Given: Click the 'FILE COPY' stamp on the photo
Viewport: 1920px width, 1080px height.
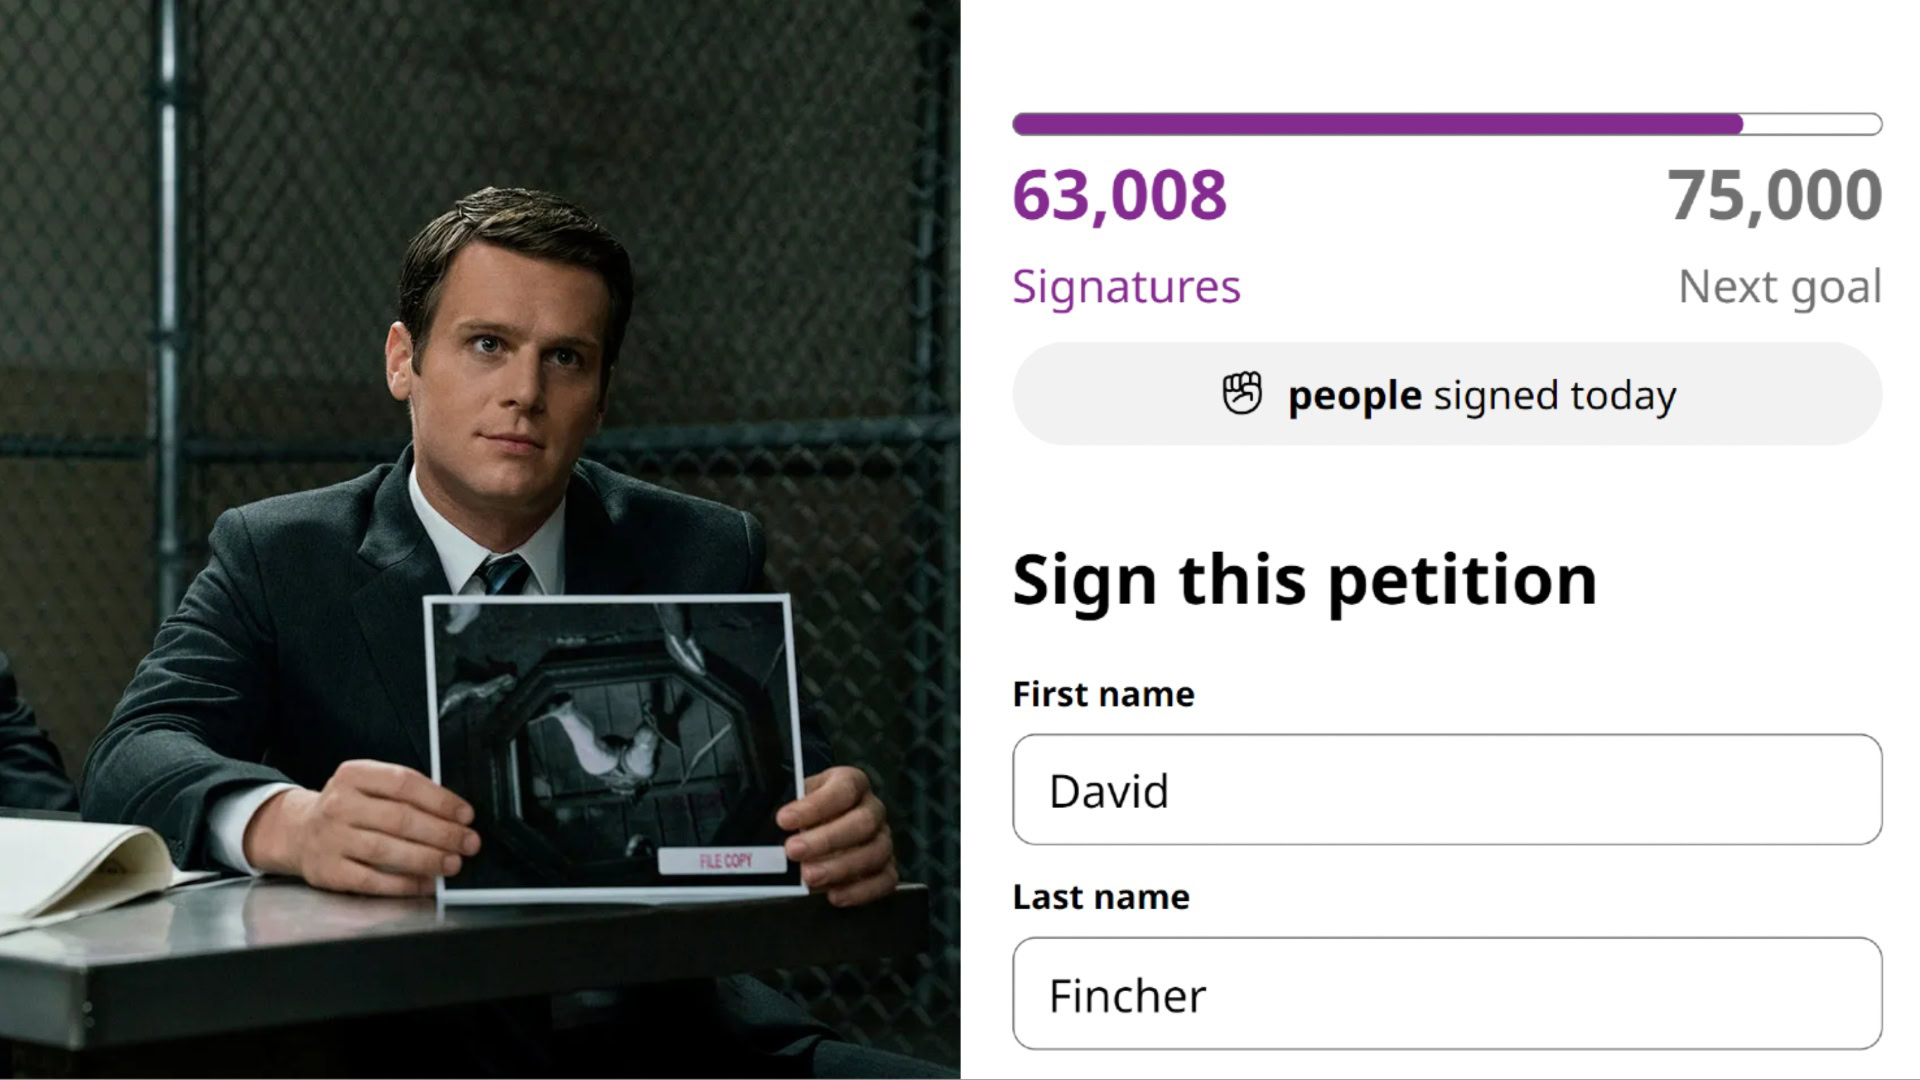Looking at the screenshot, I should (723, 861).
